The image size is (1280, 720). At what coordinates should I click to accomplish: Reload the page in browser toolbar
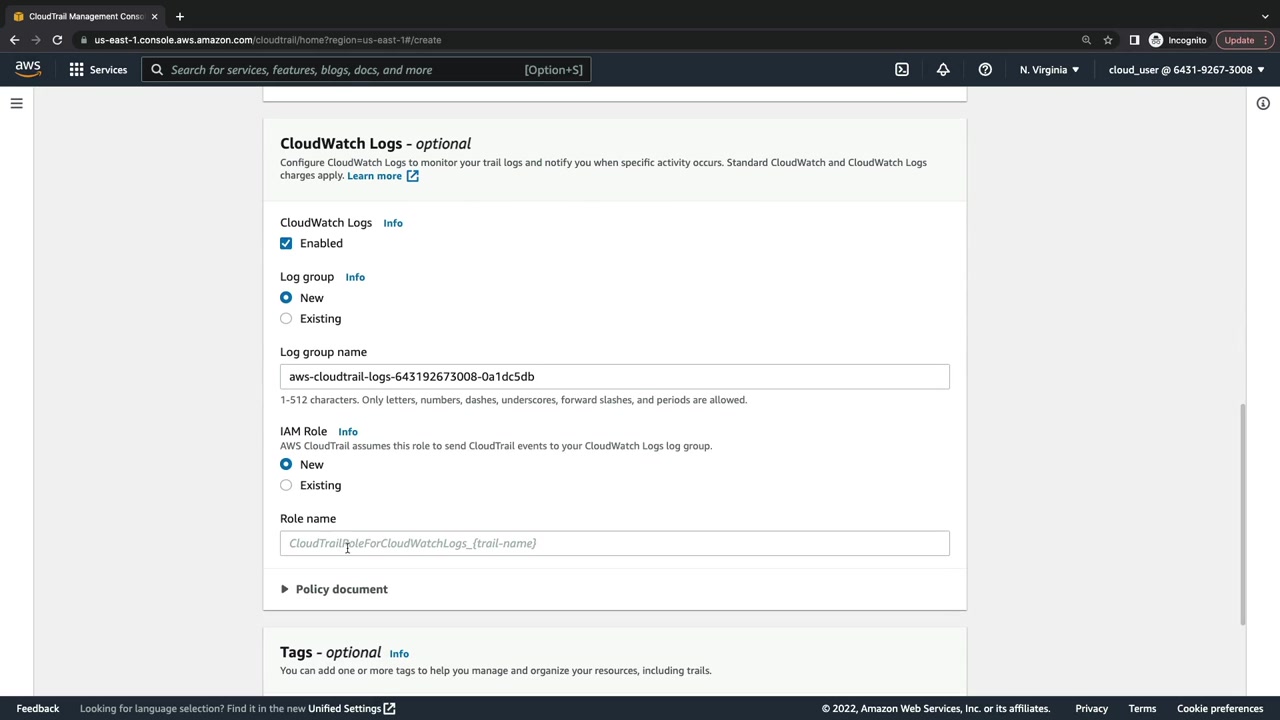[57, 40]
